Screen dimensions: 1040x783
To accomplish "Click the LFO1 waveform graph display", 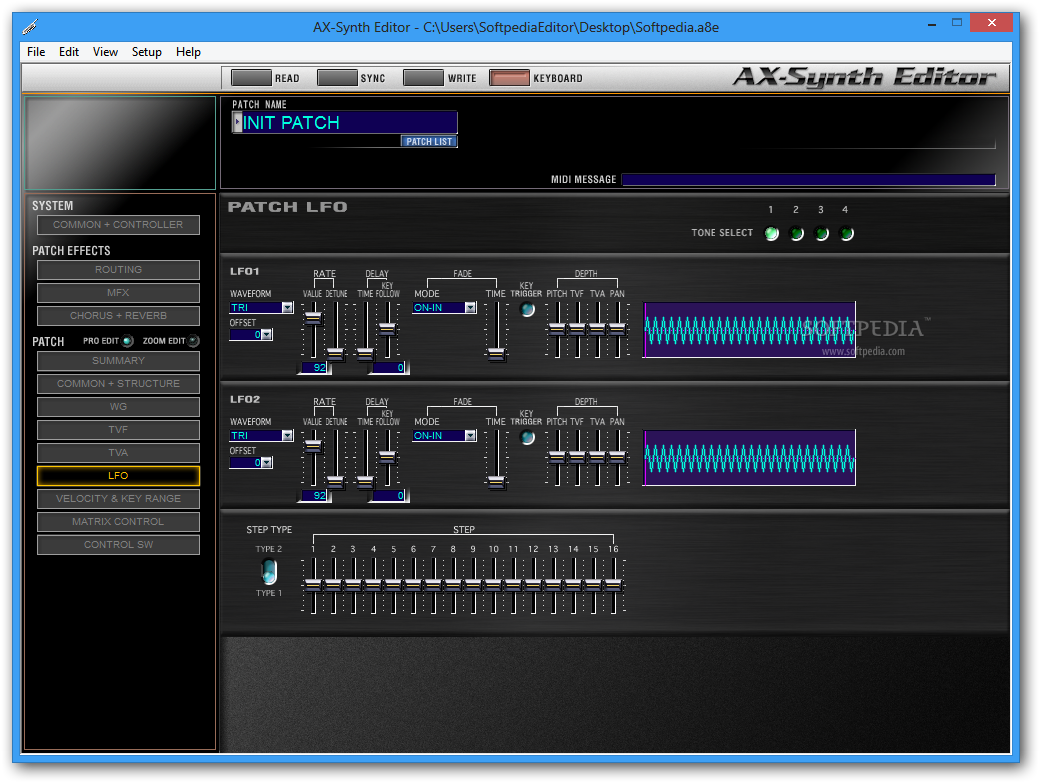I will 749,330.
